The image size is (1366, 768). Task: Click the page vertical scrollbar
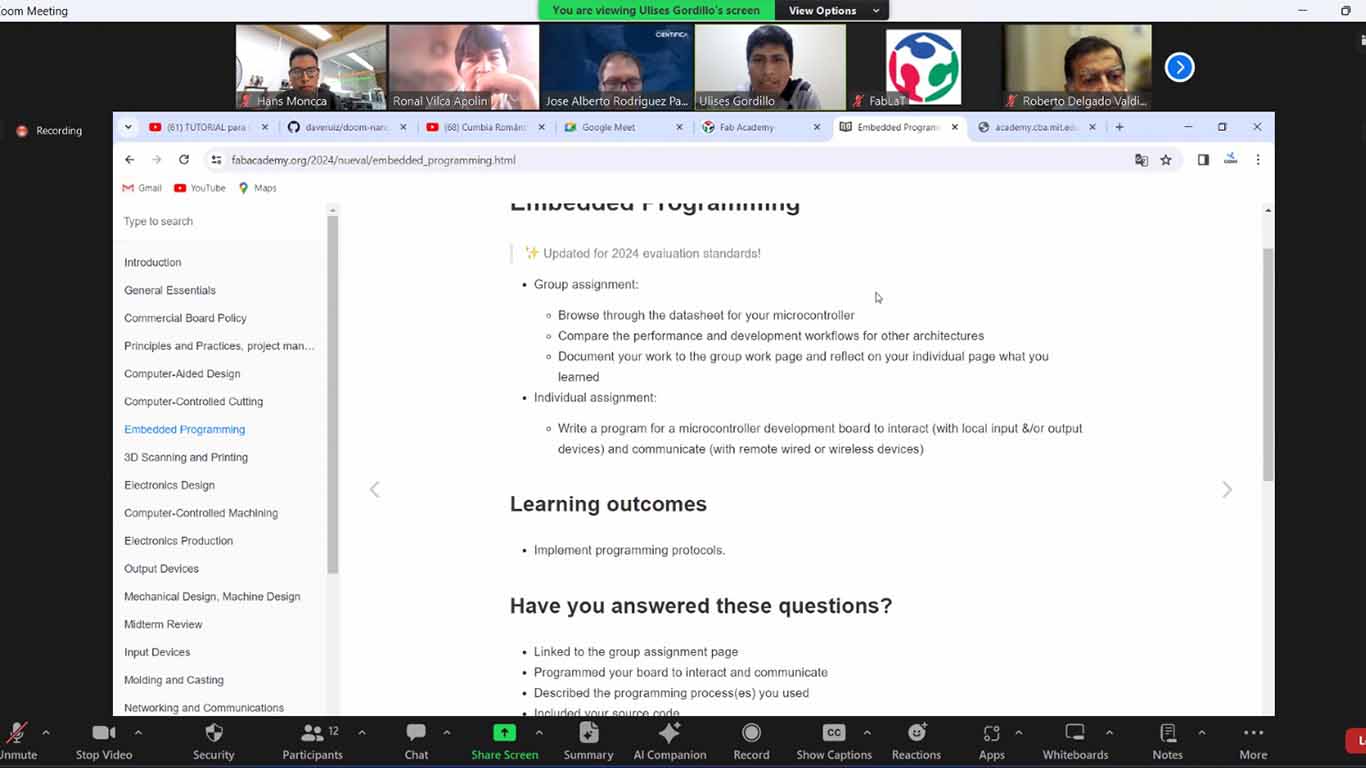click(1268, 365)
